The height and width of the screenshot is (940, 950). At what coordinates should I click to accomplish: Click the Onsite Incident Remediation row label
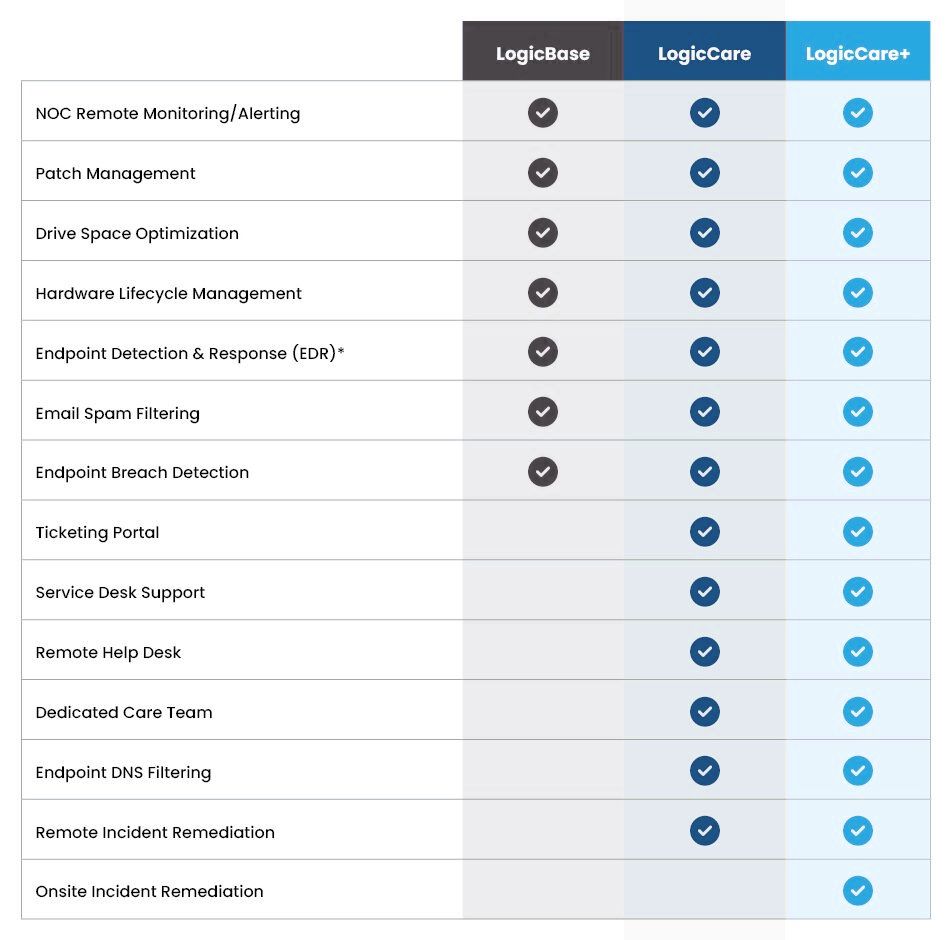coord(149,892)
